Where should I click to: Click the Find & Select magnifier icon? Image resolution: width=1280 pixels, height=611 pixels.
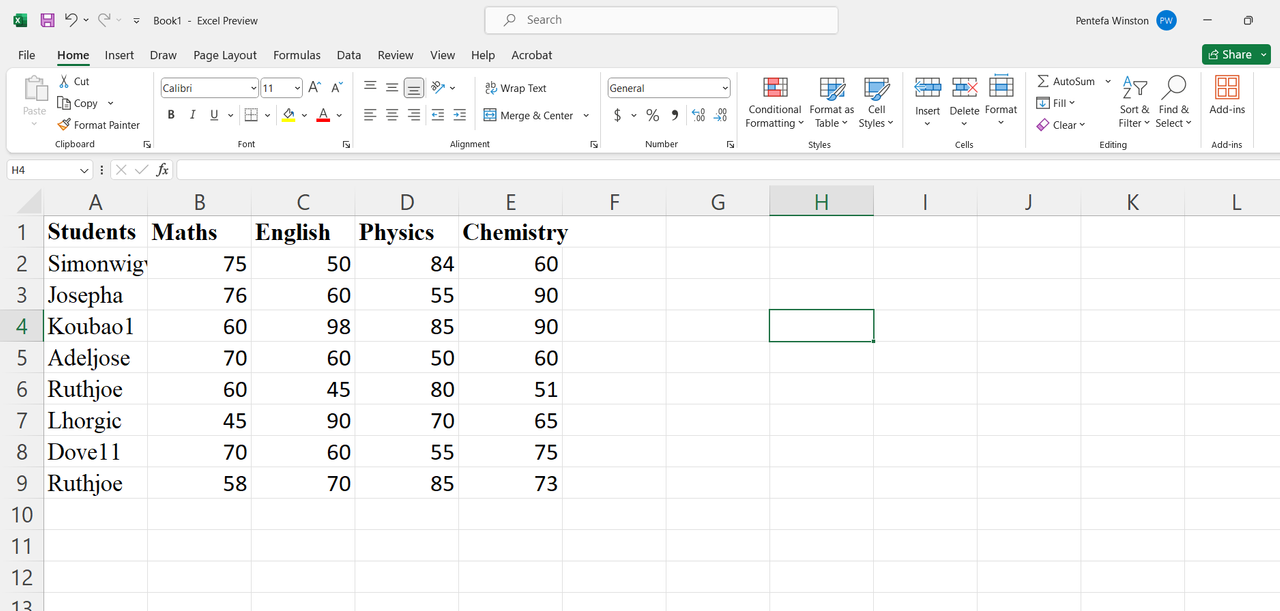point(1174,87)
